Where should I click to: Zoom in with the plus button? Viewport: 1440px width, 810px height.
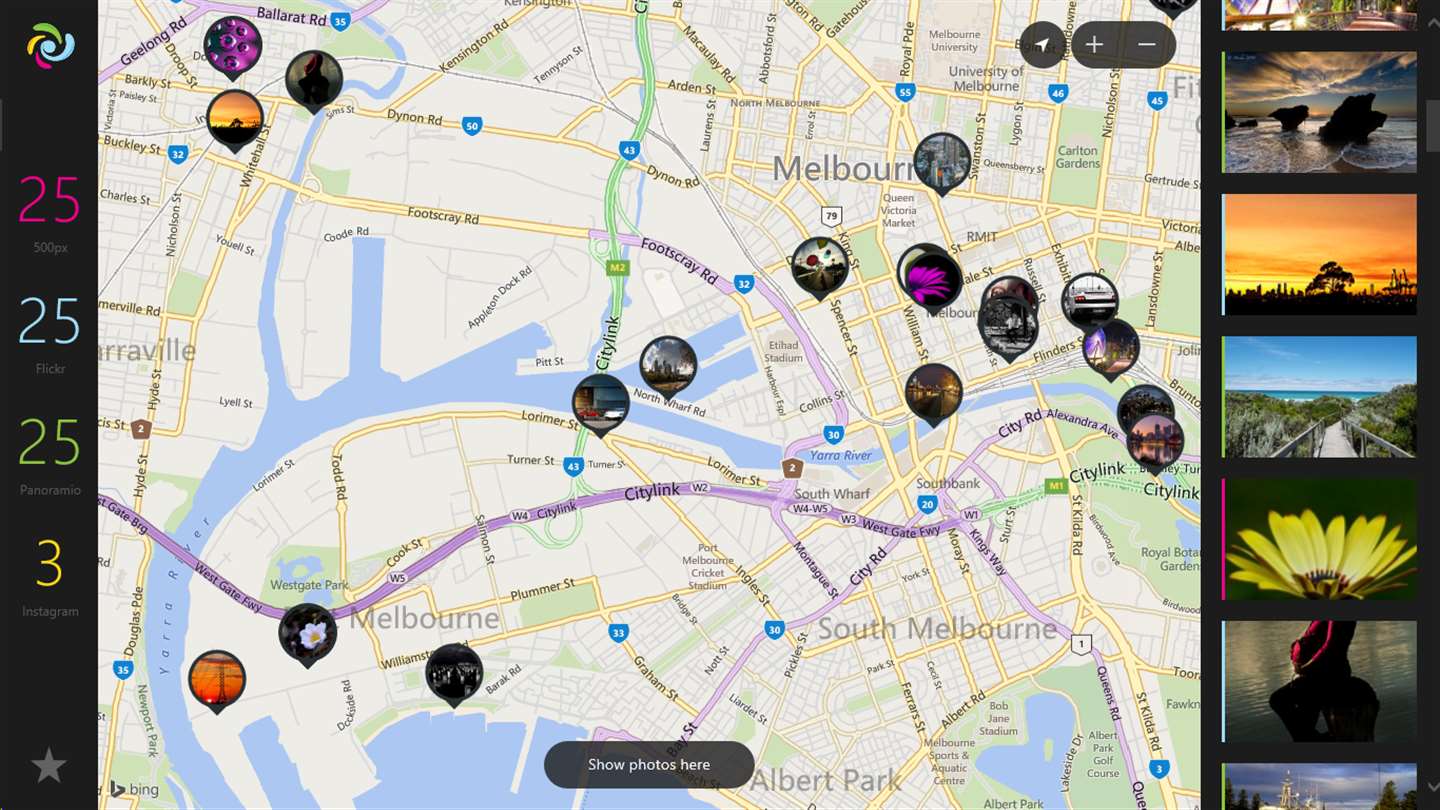pos(1094,45)
